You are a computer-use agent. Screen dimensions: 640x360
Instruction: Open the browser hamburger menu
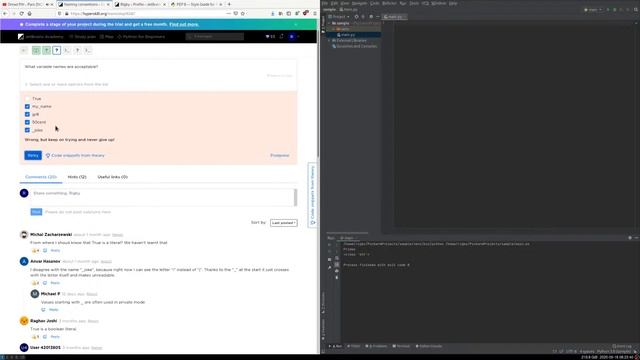[314, 13]
